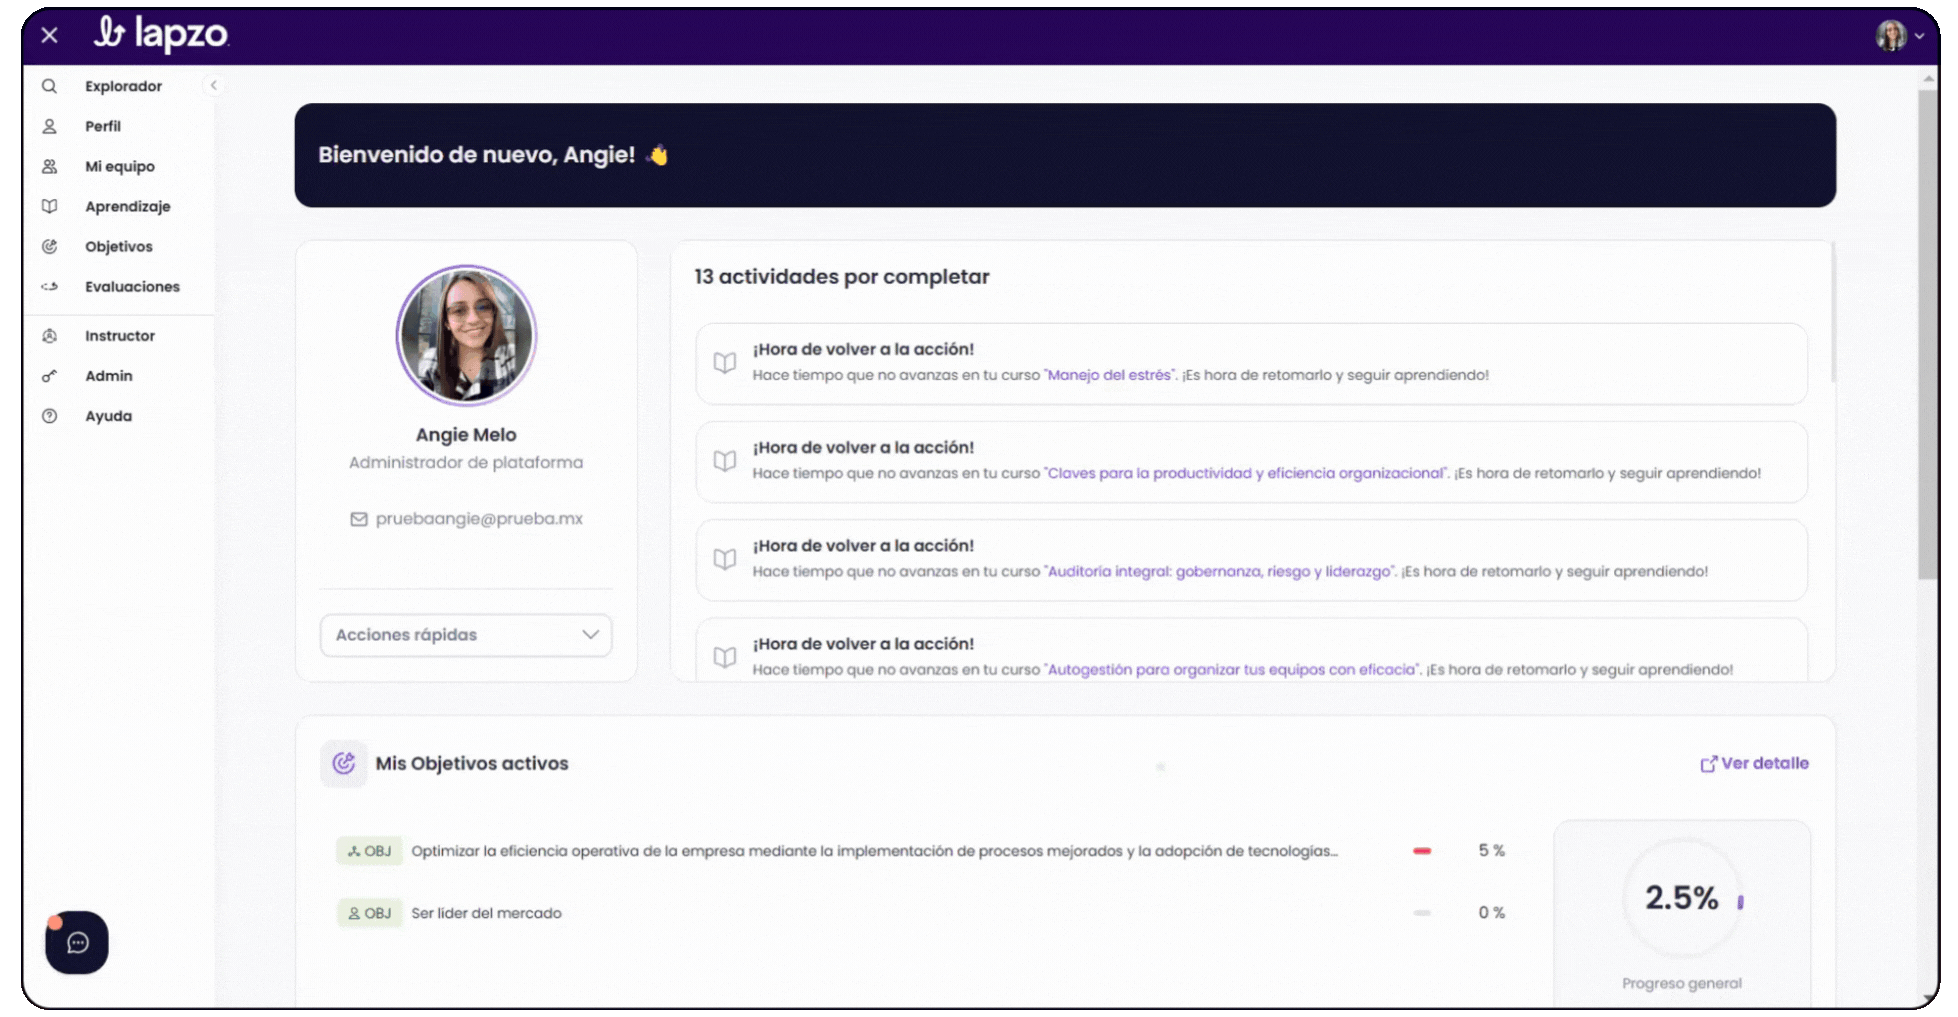
Task: Open objective Ser lider del mercado
Action: point(486,913)
